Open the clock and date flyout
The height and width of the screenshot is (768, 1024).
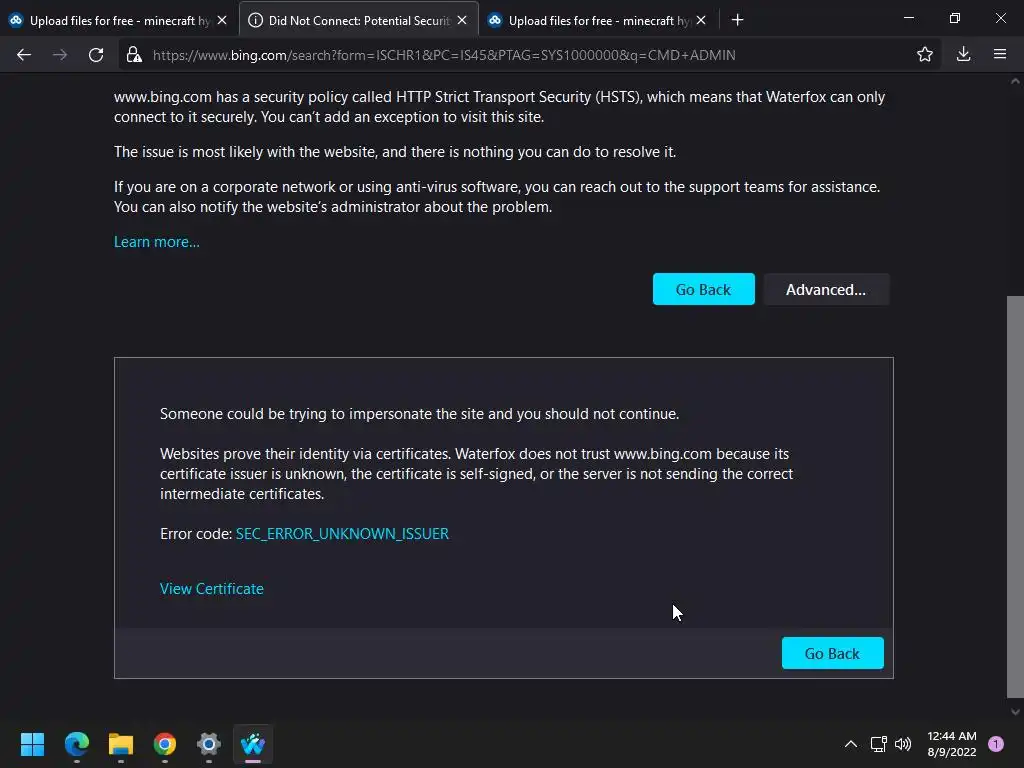(x=952, y=744)
